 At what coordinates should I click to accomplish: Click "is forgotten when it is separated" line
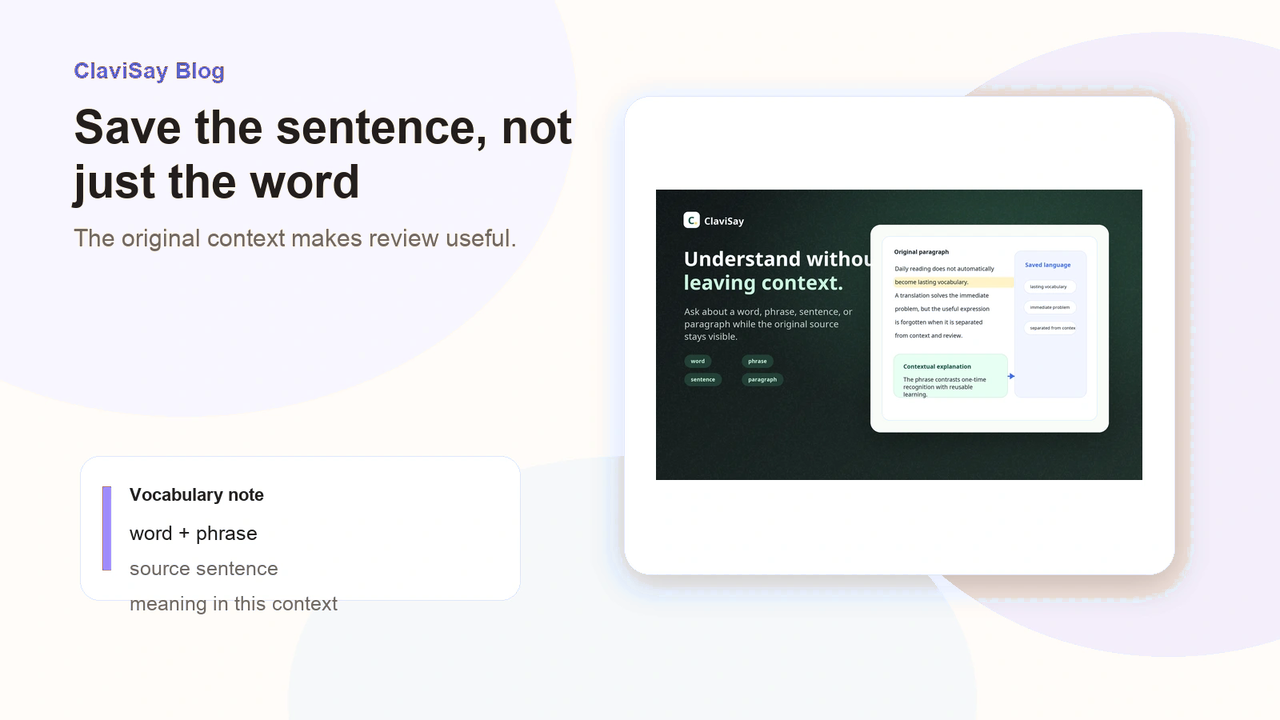(x=939, y=322)
